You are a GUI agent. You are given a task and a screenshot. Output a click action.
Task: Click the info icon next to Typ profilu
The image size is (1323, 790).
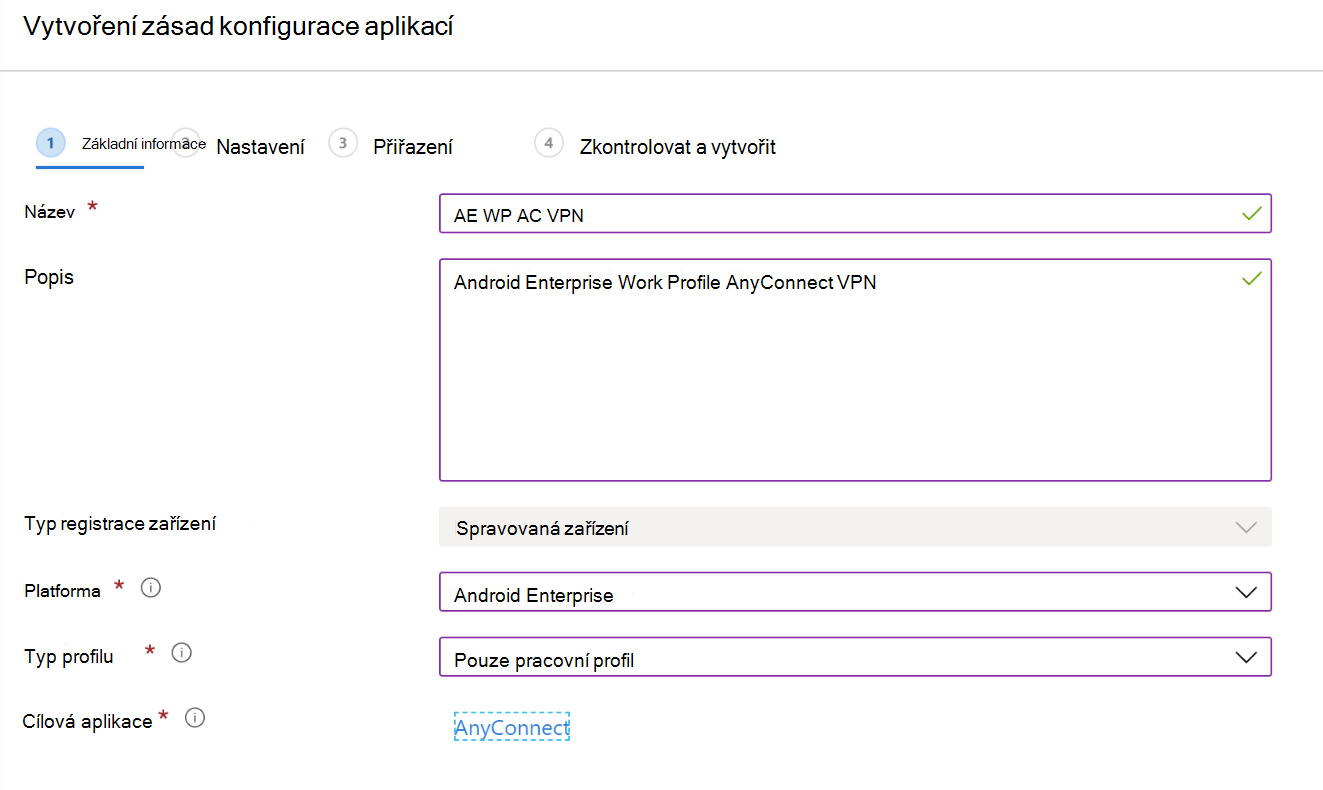[181, 653]
